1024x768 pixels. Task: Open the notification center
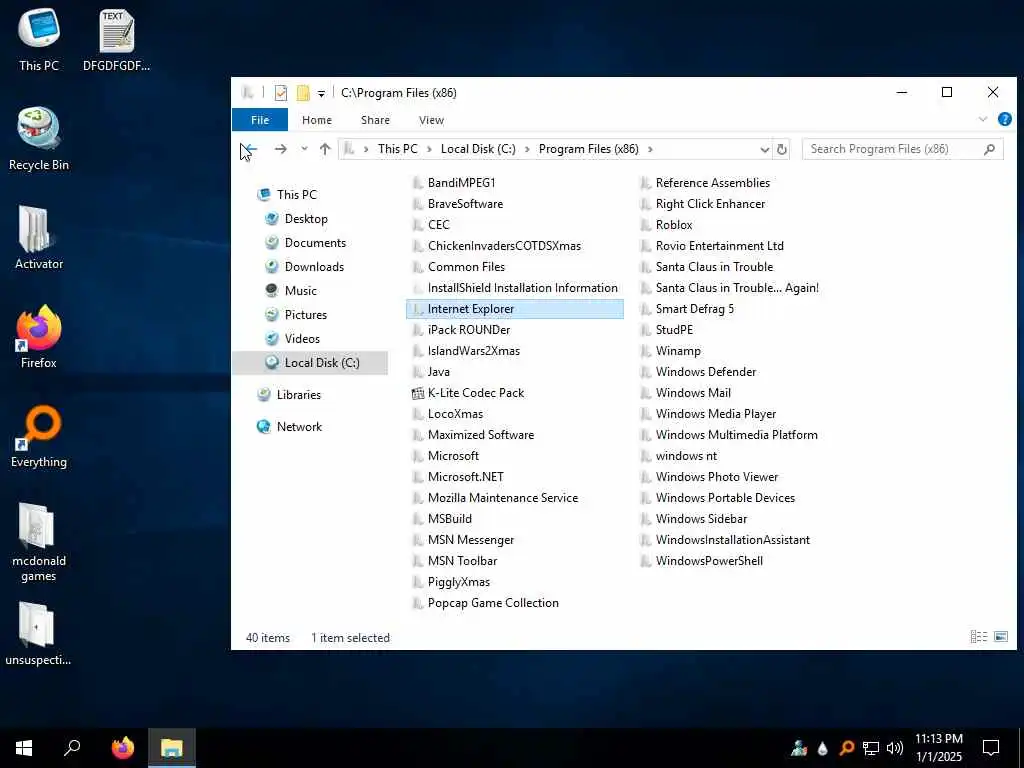[991, 748]
